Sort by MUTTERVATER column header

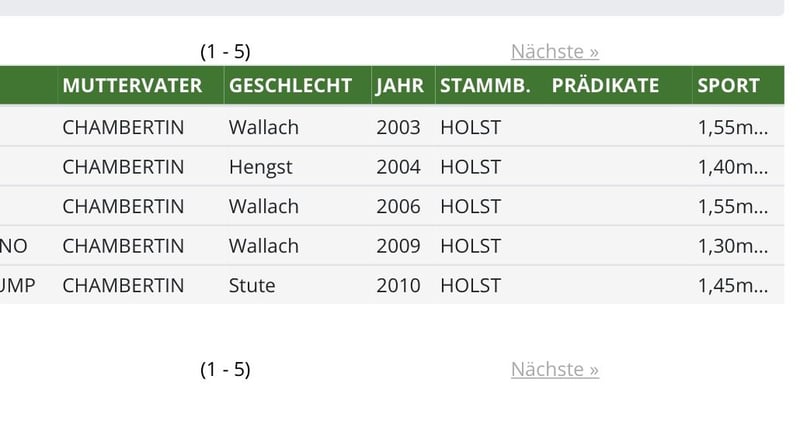click(x=132, y=85)
